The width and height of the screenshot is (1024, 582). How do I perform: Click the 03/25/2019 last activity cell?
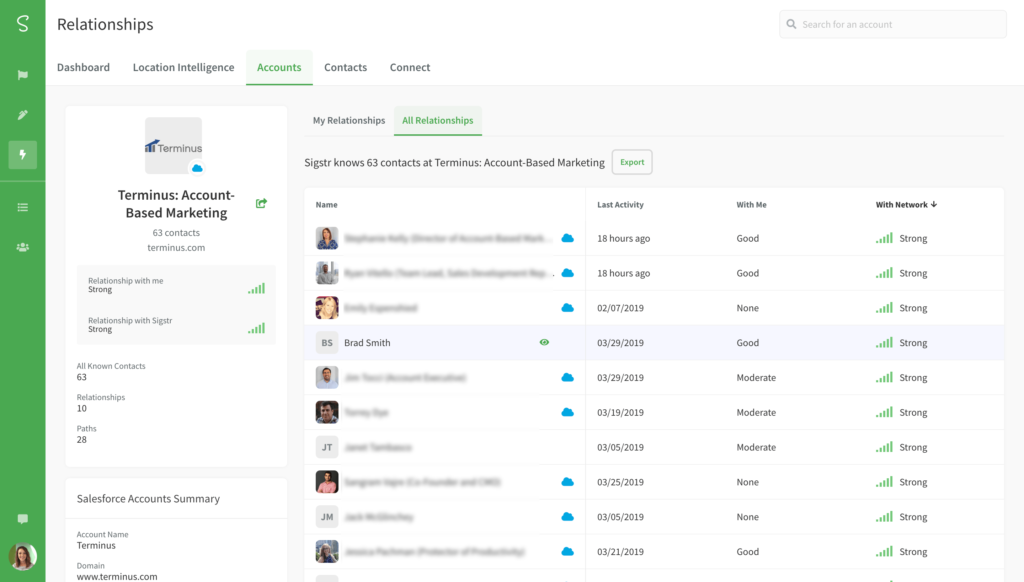pyautogui.click(x=620, y=482)
